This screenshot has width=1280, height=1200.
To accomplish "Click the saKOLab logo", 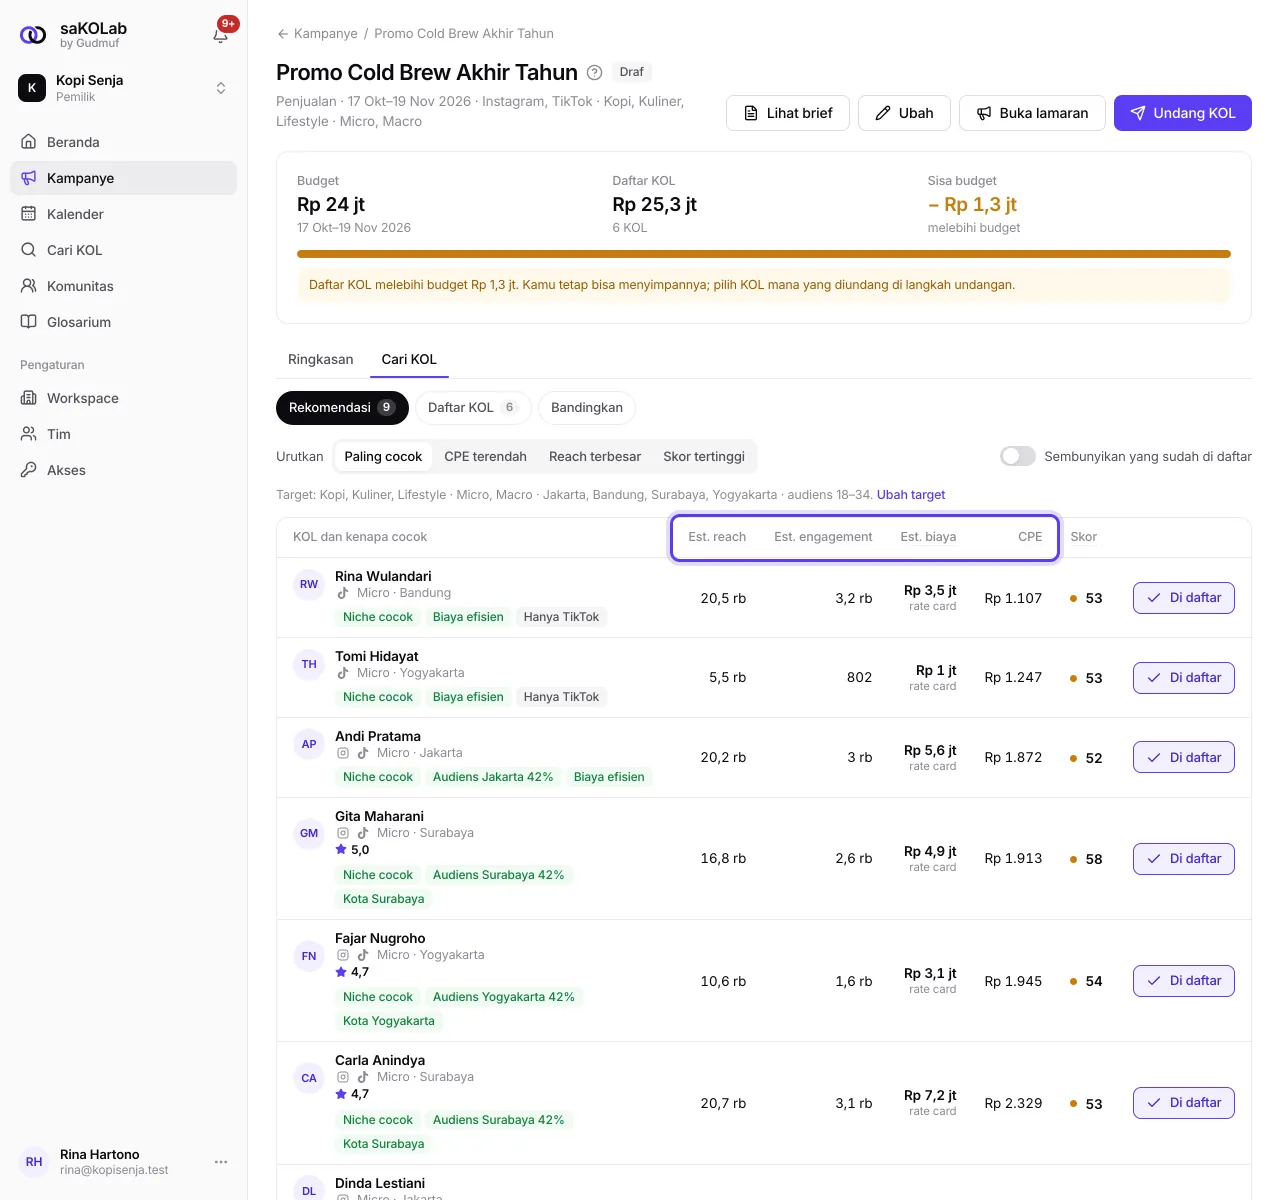I will coord(33,35).
